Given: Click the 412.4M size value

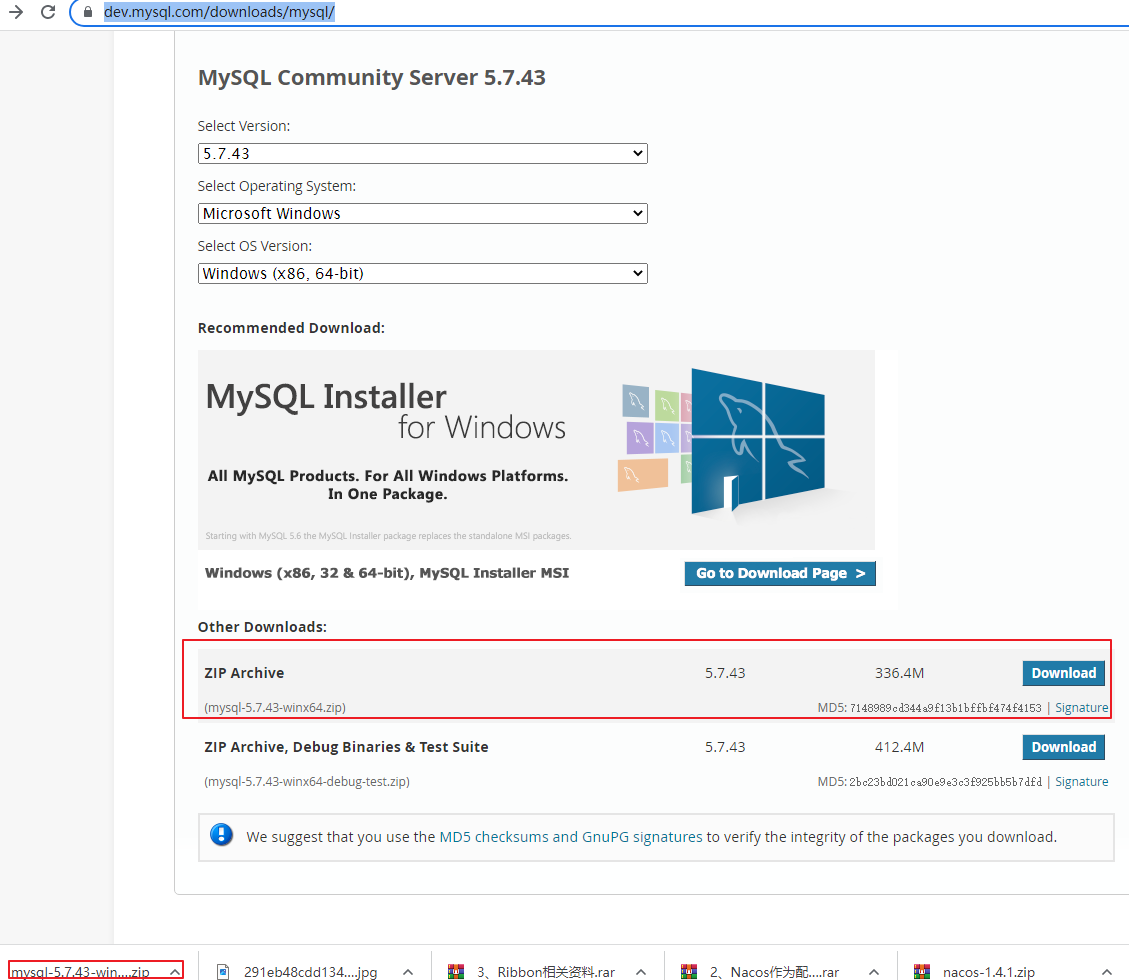Looking at the screenshot, I should click(x=899, y=747).
